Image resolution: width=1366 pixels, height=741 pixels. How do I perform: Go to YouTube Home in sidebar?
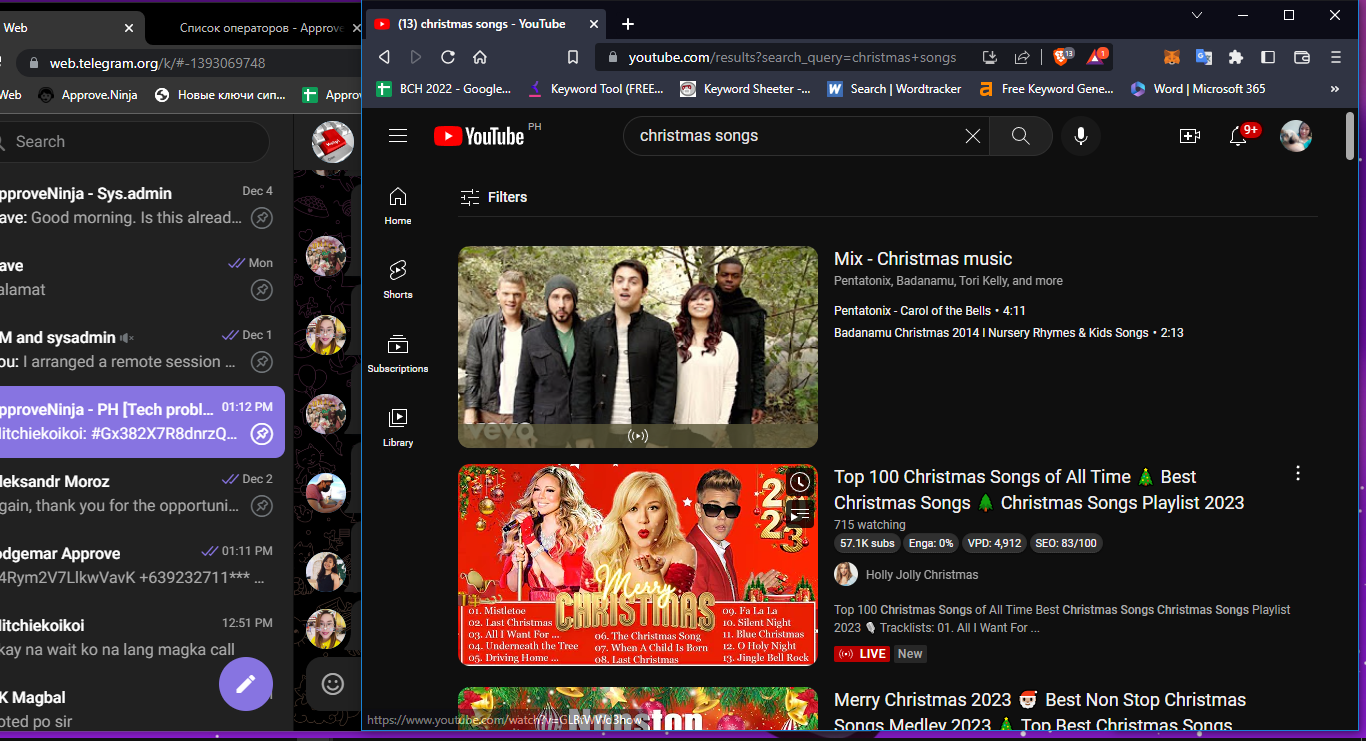(398, 206)
